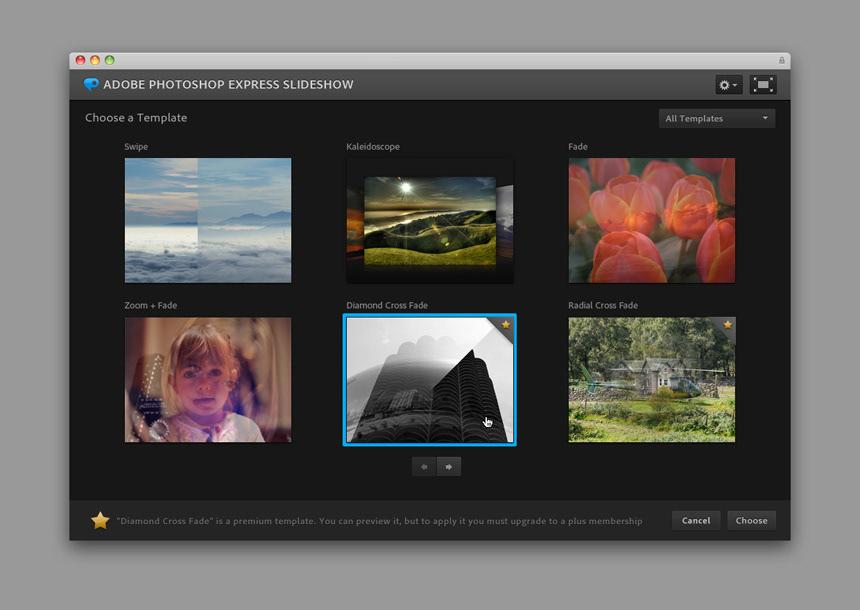This screenshot has width=860, height=610.
Task: Click the Diamond Cross Fade label
Action: click(x=387, y=306)
